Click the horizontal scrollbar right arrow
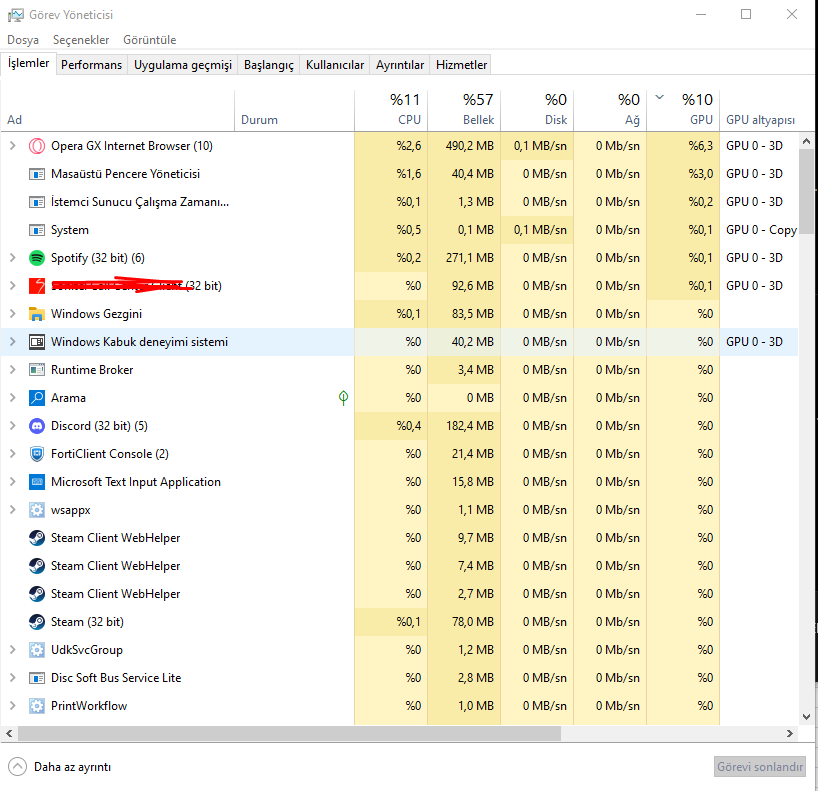 [790, 734]
